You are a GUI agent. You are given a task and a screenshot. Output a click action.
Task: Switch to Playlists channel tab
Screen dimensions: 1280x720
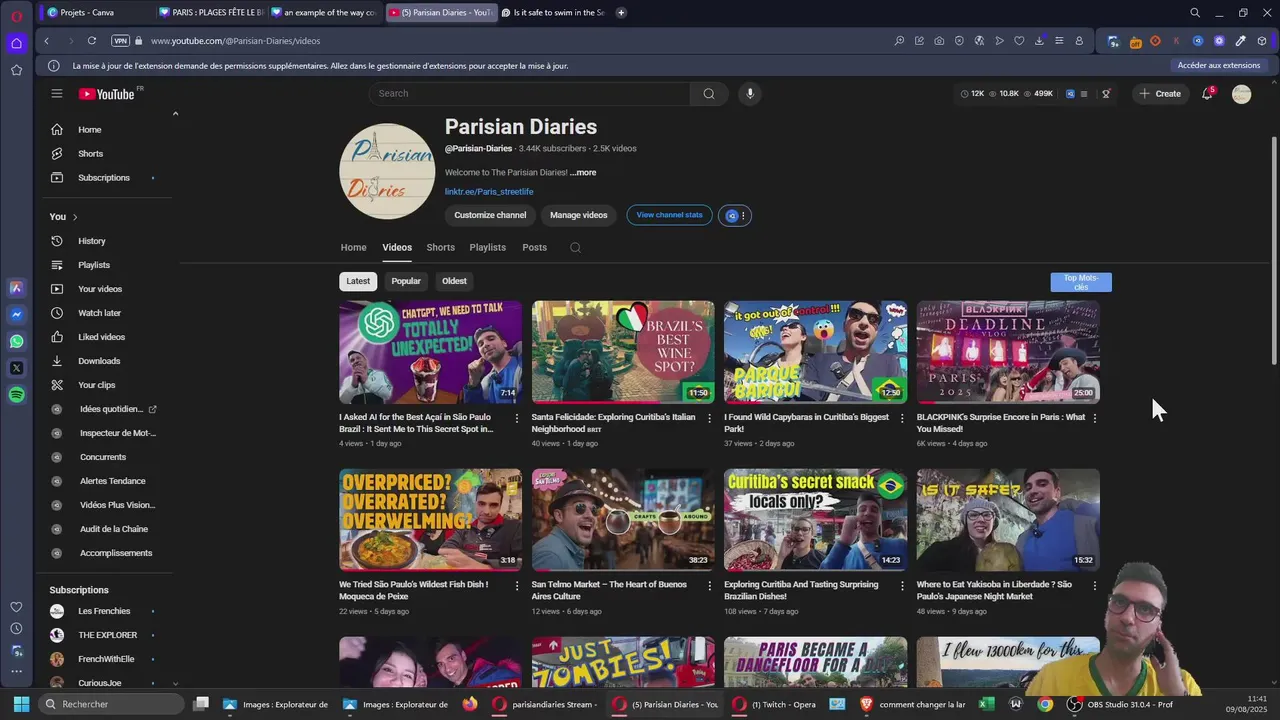point(488,247)
